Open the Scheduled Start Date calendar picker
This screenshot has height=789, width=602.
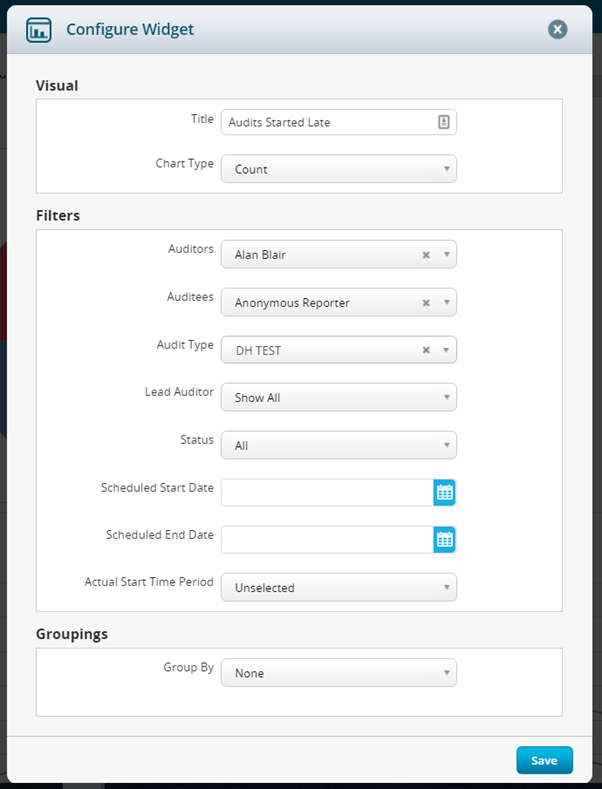444,493
